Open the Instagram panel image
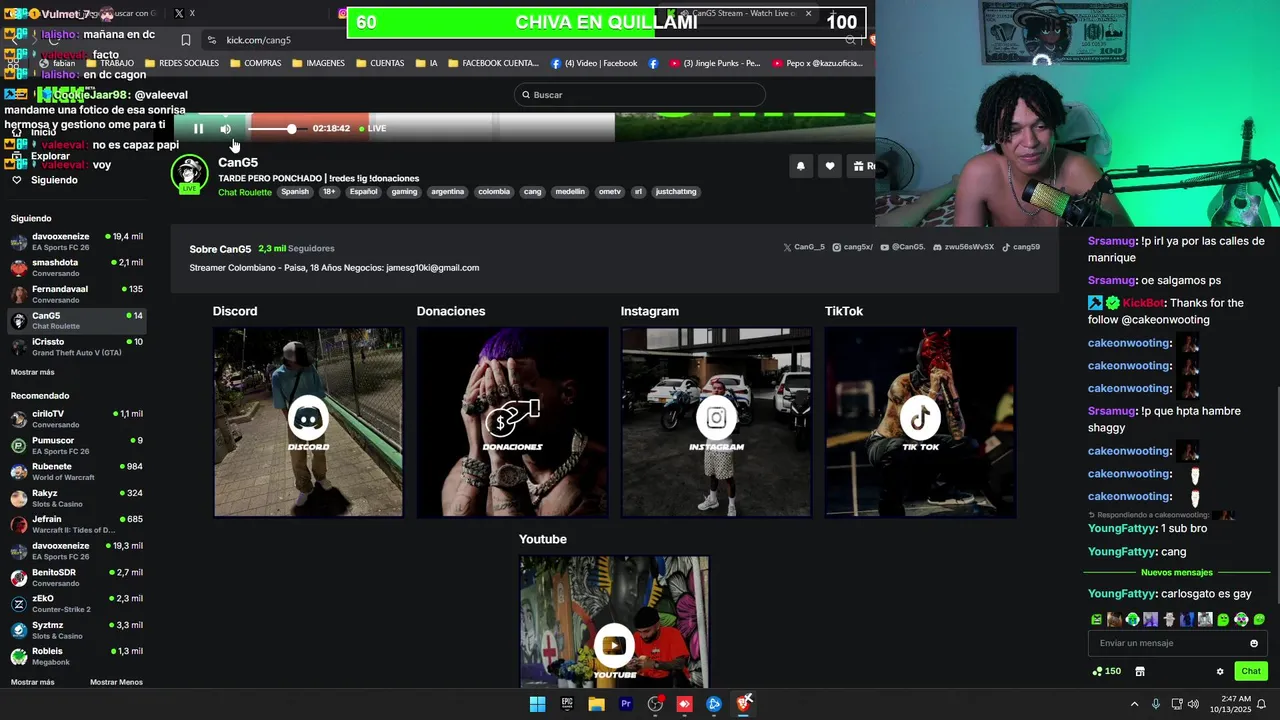Image resolution: width=1280 pixels, height=720 pixels. pyautogui.click(x=716, y=422)
